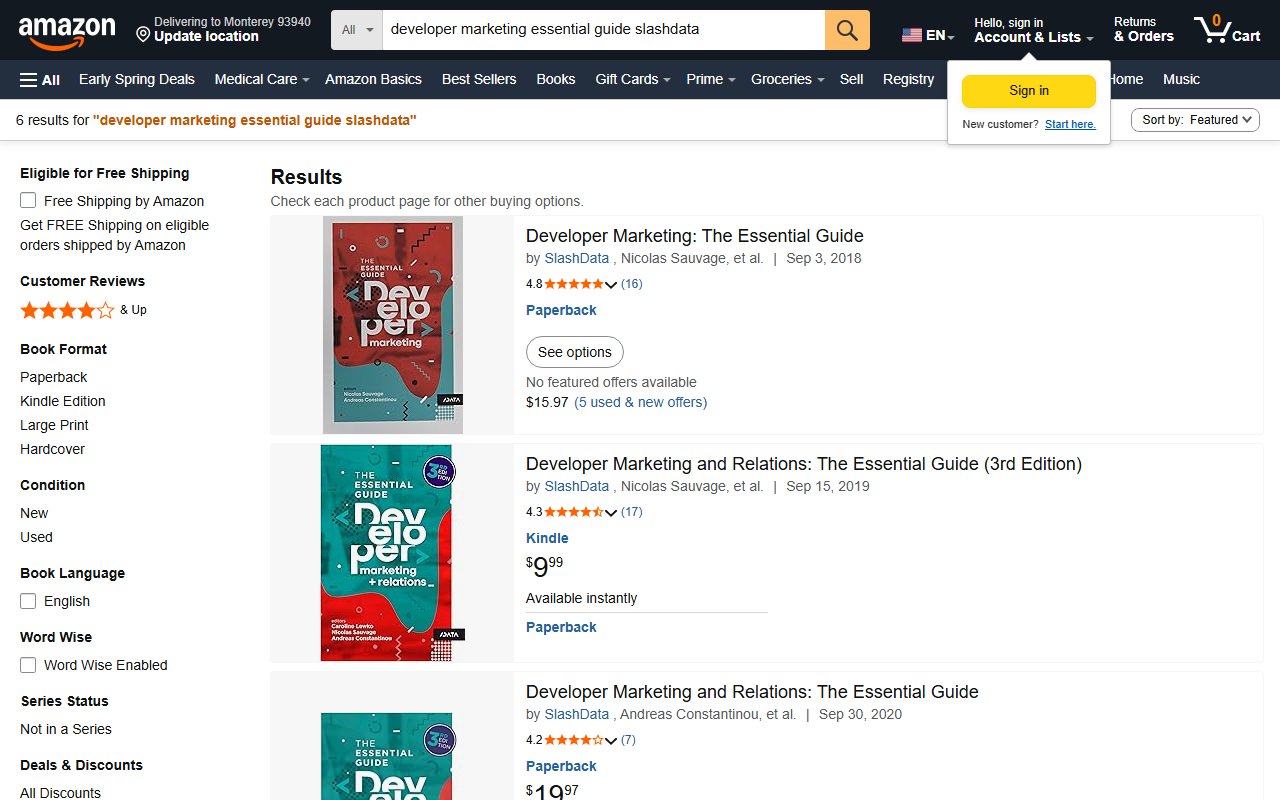Click inside the search input field
Viewport: 1280px width, 800px height.
[x=600, y=29]
